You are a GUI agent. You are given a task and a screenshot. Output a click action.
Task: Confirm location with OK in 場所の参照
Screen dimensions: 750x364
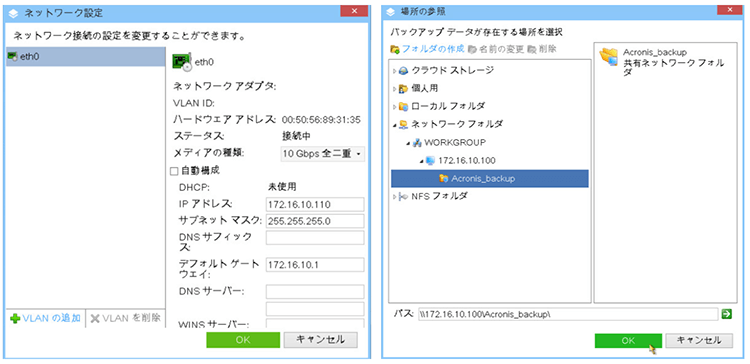629,341
